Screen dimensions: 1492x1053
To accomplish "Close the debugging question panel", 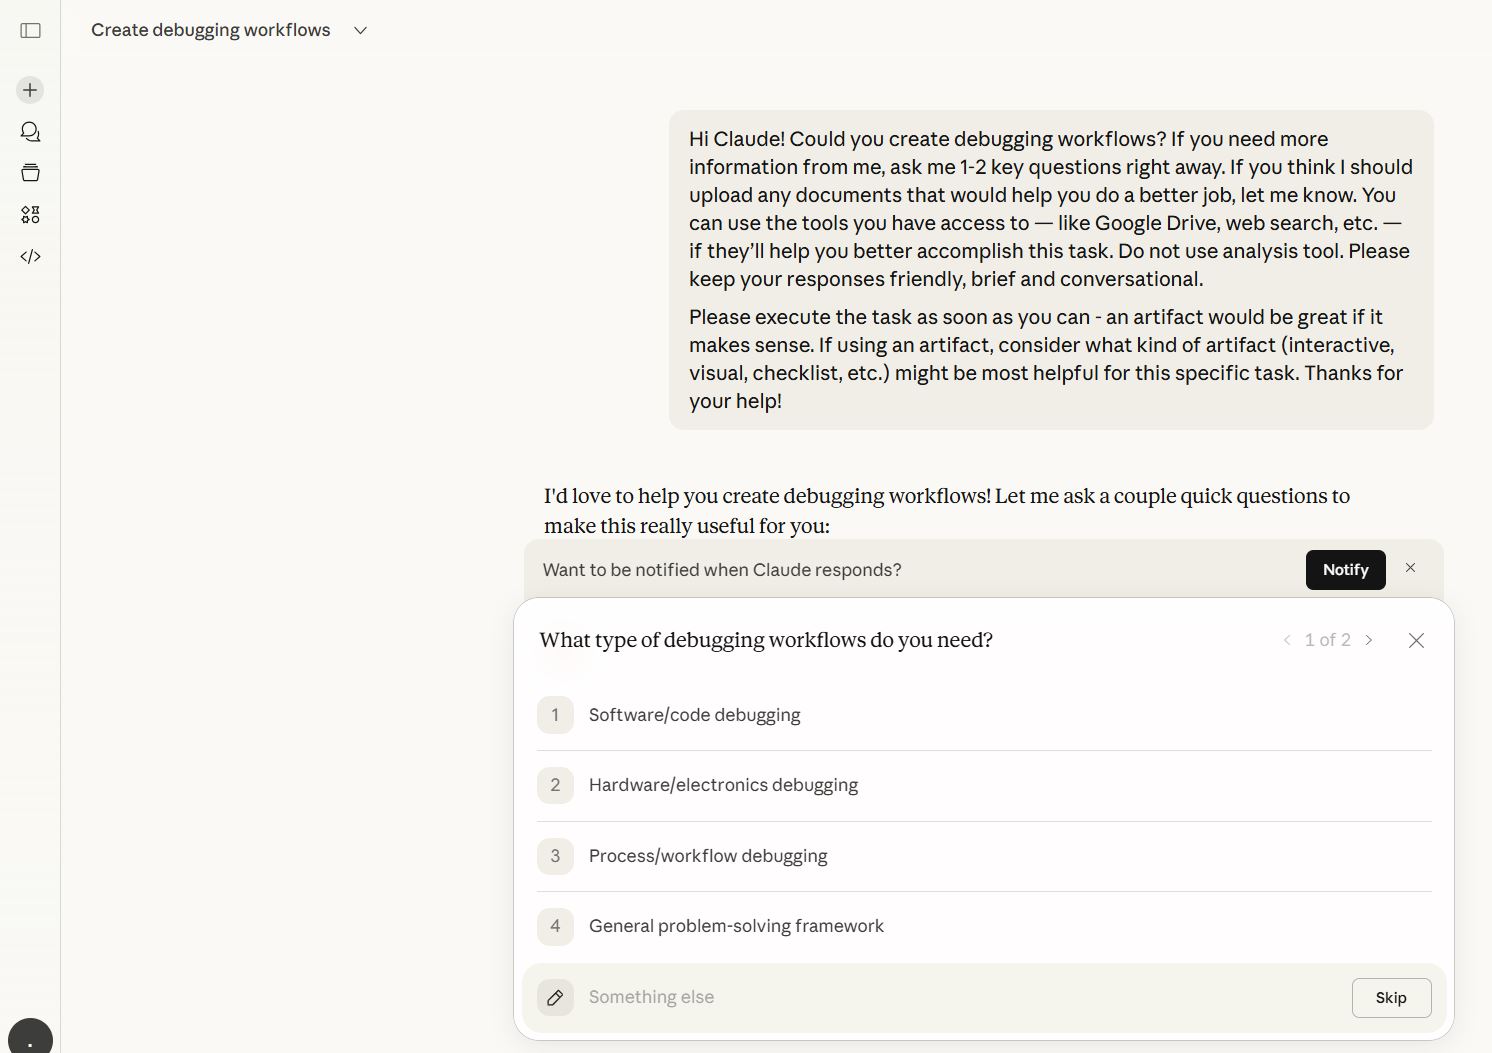I will (1416, 641).
